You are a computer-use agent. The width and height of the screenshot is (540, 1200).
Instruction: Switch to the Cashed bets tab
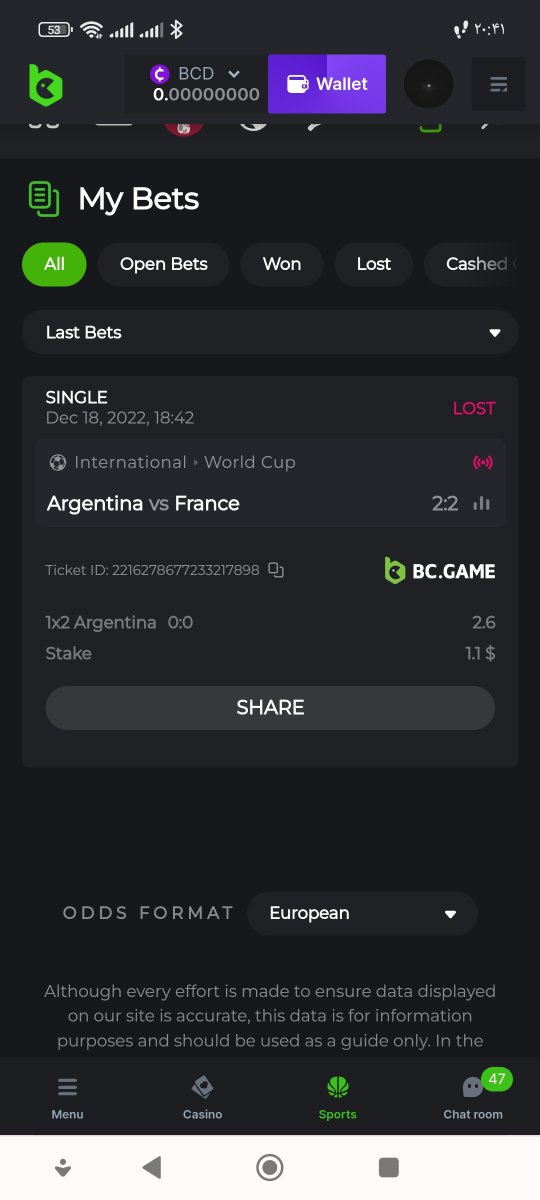click(471, 264)
